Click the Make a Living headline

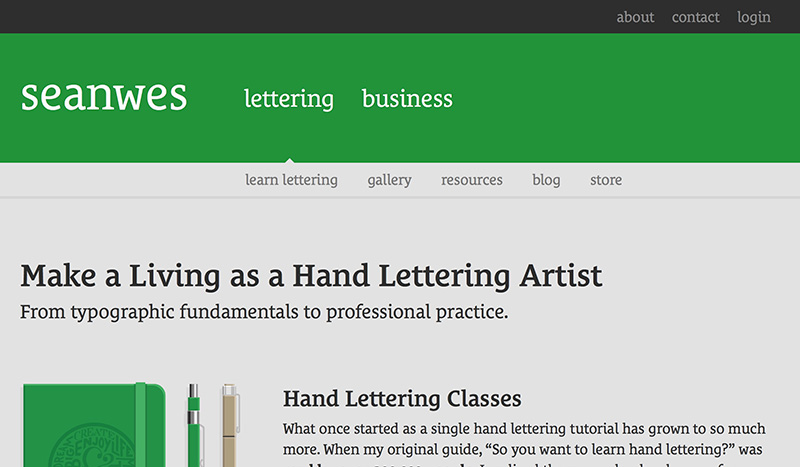coord(311,276)
